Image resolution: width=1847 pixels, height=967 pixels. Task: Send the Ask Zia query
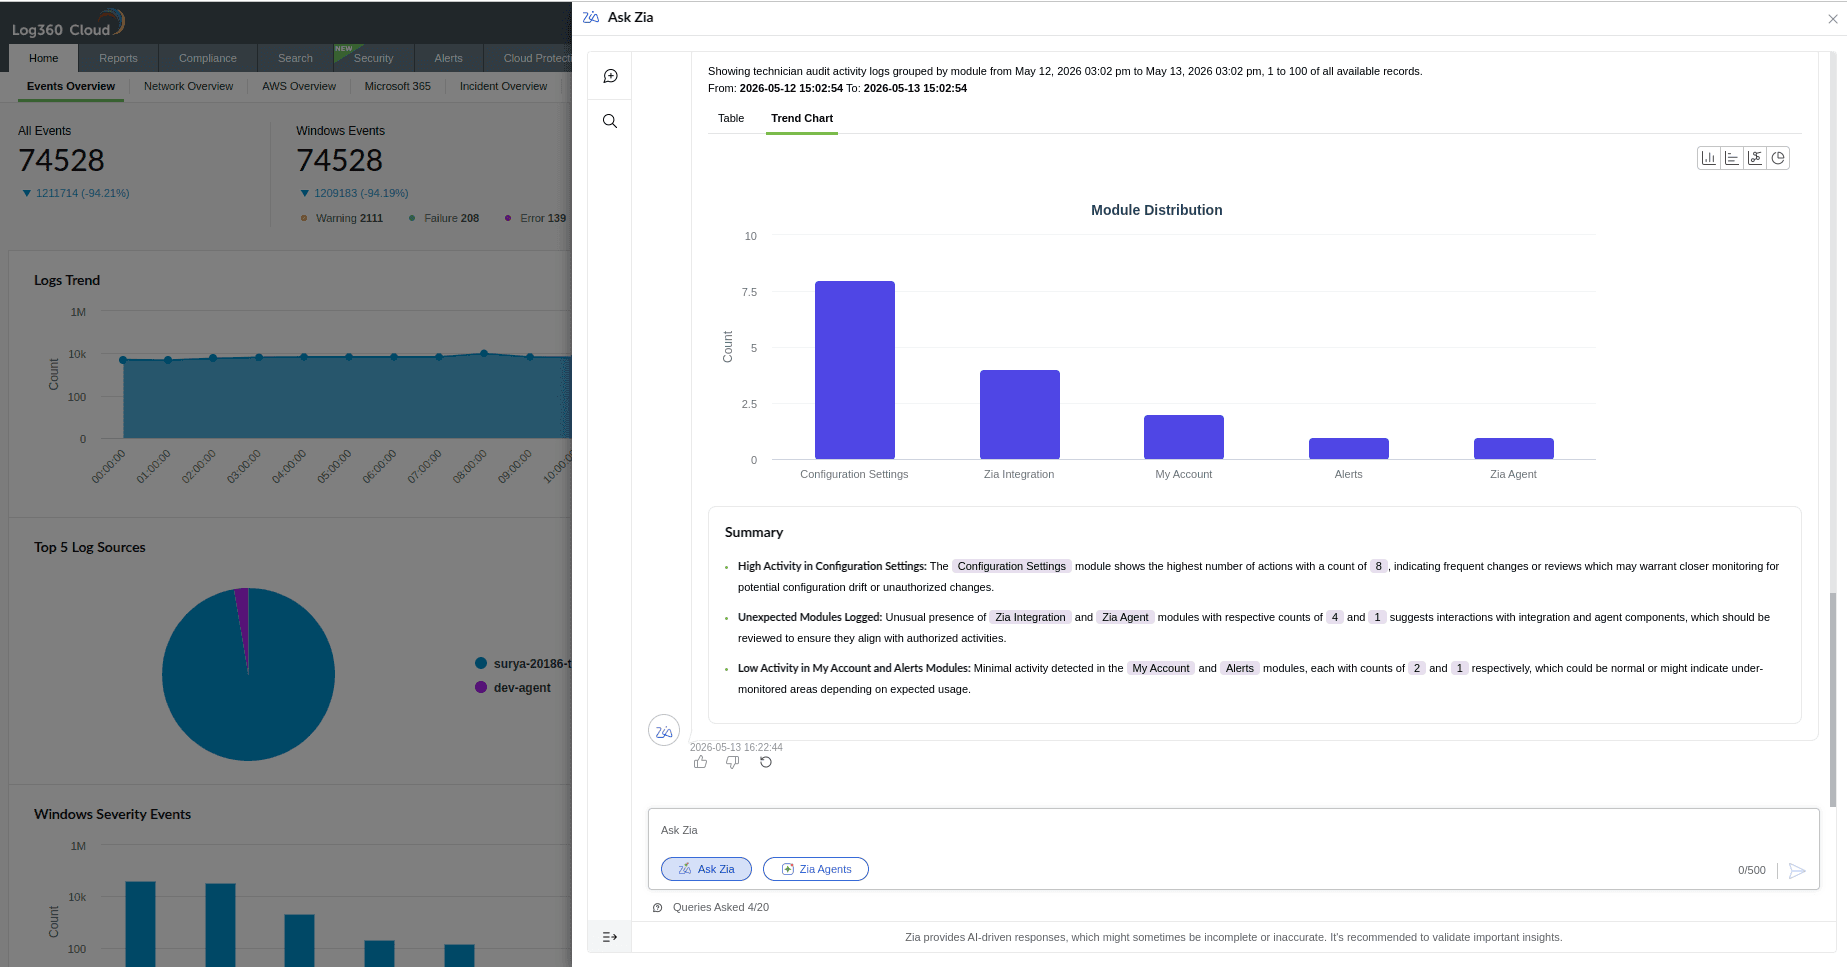pos(1797,870)
